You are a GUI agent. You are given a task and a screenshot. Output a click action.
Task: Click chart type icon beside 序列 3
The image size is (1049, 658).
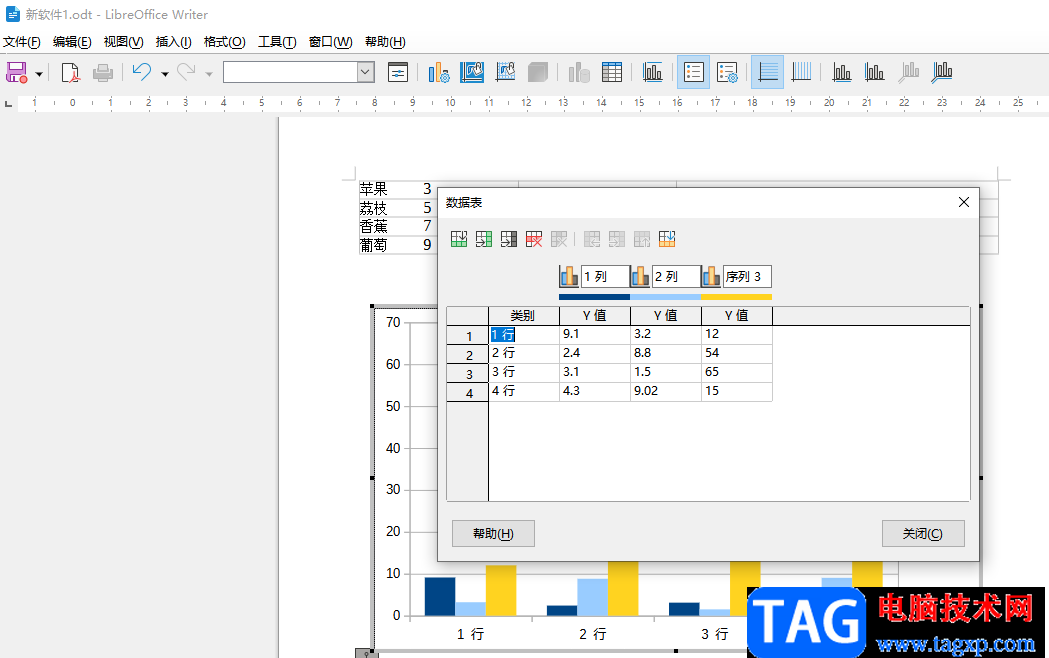[711, 276]
